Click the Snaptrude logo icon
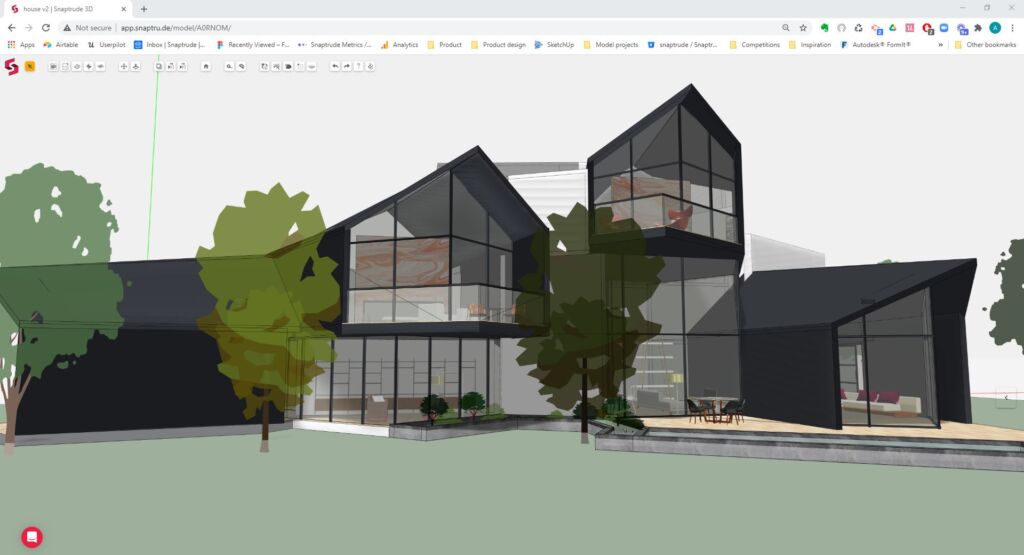The image size is (1024, 555). (12, 66)
